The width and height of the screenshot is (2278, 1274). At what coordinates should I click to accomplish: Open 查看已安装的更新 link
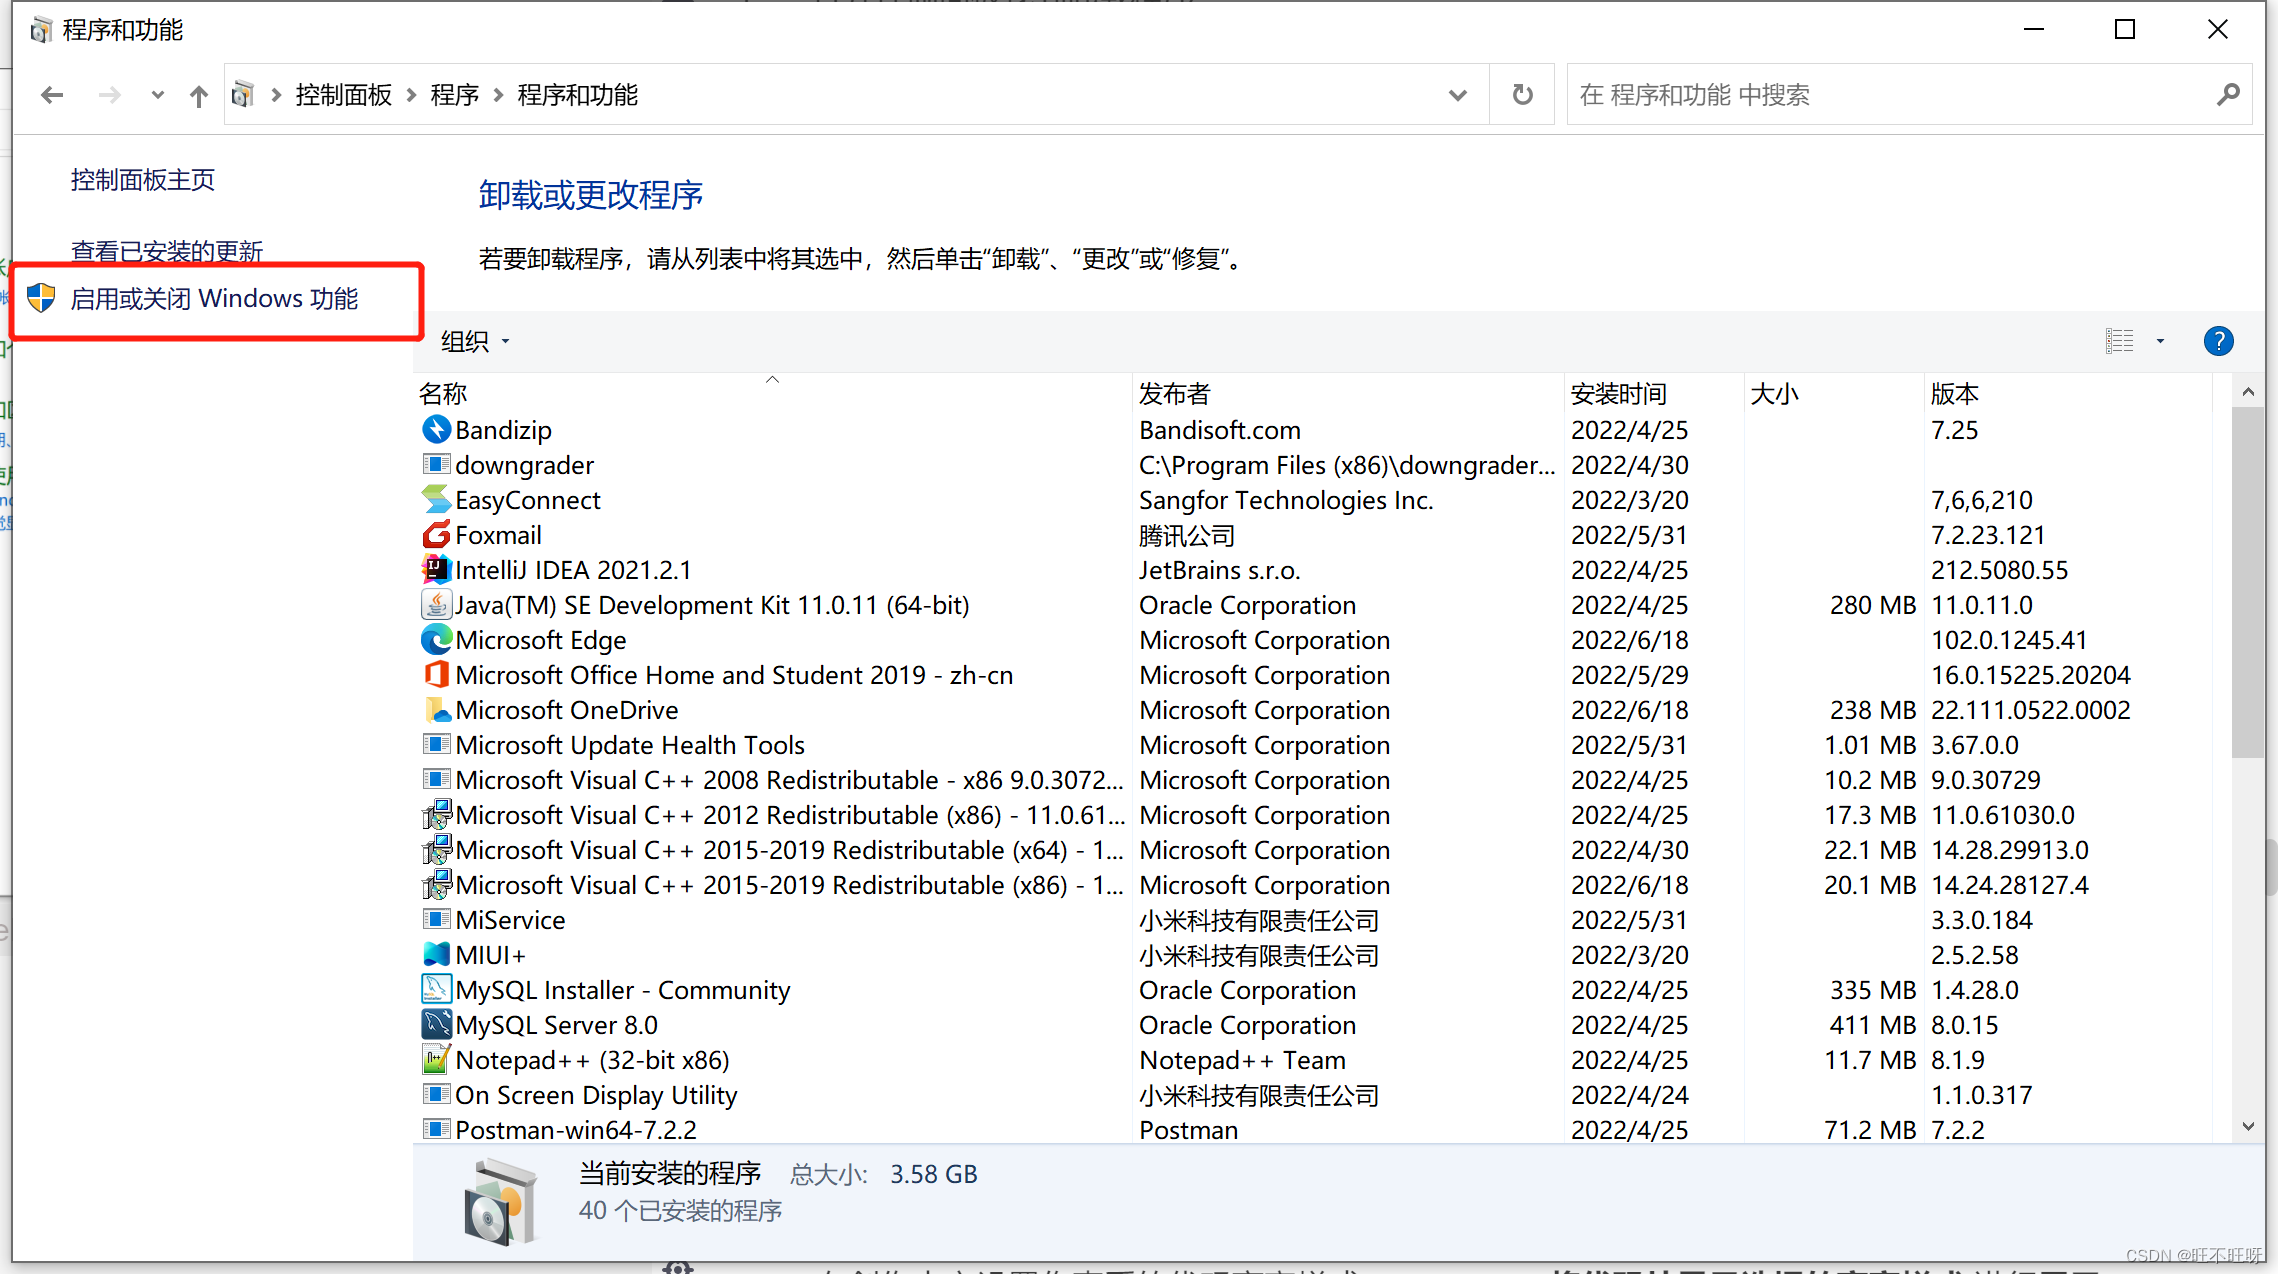(167, 251)
